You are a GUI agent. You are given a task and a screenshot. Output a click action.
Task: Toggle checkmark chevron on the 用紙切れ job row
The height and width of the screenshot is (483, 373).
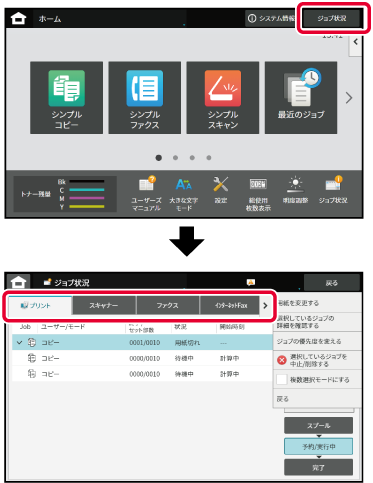click(x=19, y=342)
